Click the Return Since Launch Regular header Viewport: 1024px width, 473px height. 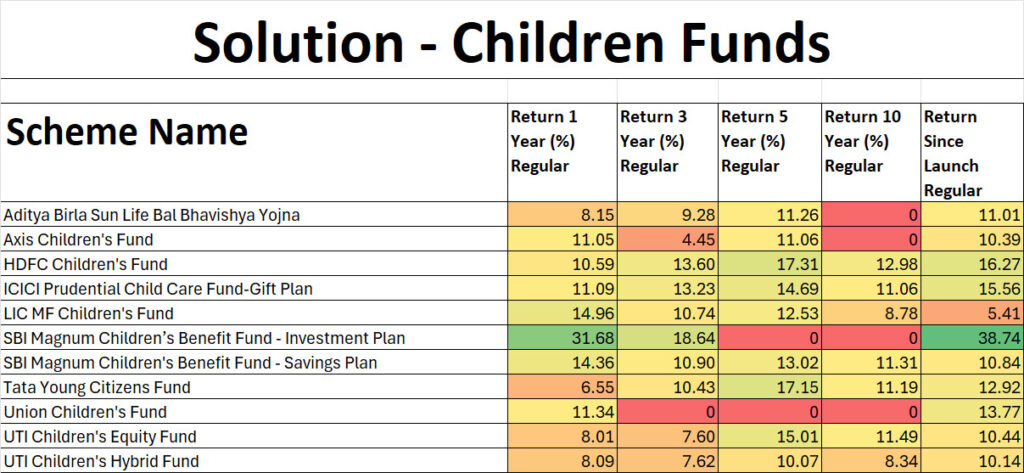pyautogui.click(x=972, y=152)
